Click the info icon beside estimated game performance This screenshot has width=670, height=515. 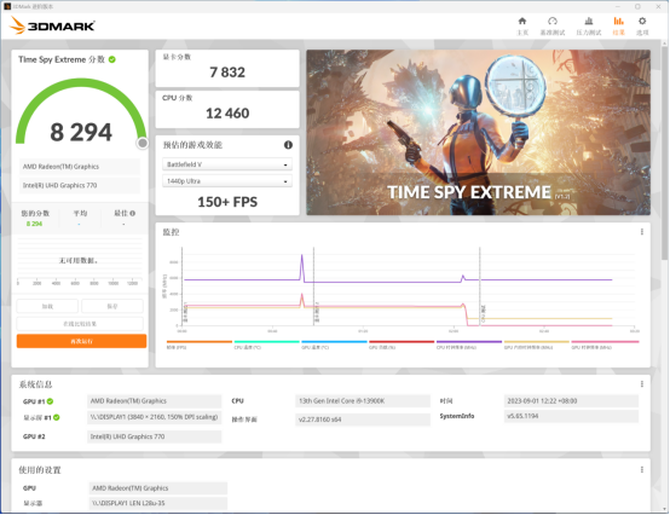[x=288, y=145]
